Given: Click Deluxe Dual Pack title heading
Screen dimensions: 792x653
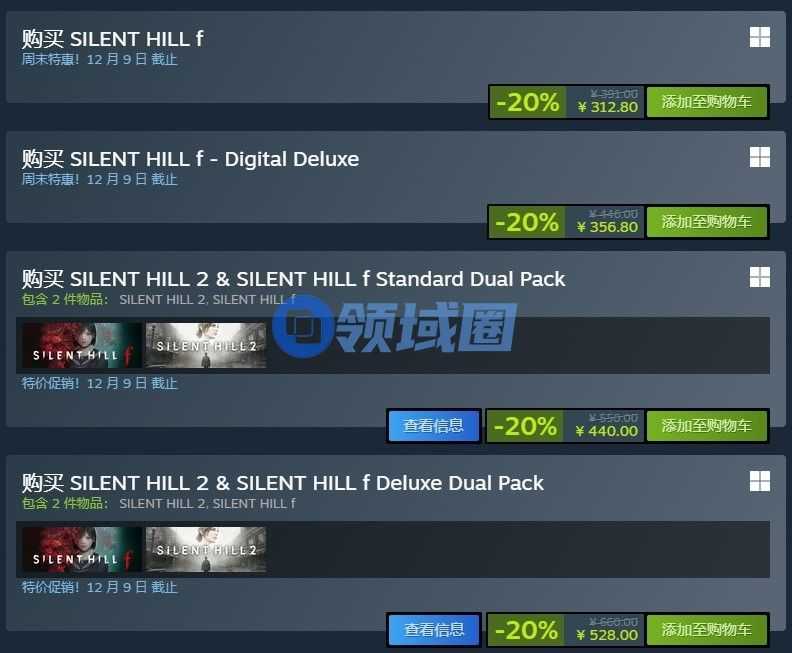Looking at the screenshot, I should (x=282, y=483).
